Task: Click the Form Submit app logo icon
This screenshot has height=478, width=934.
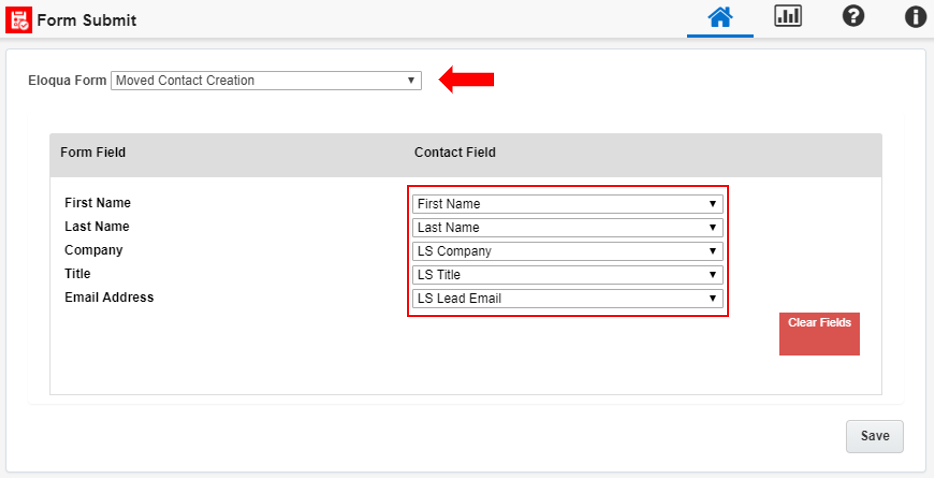Action: 19,20
